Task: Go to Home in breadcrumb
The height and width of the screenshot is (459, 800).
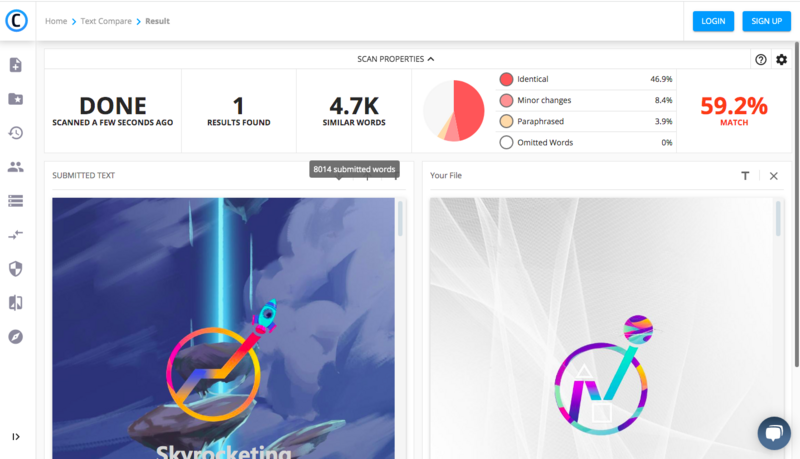Action: pyautogui.click(x=56, y=21)
